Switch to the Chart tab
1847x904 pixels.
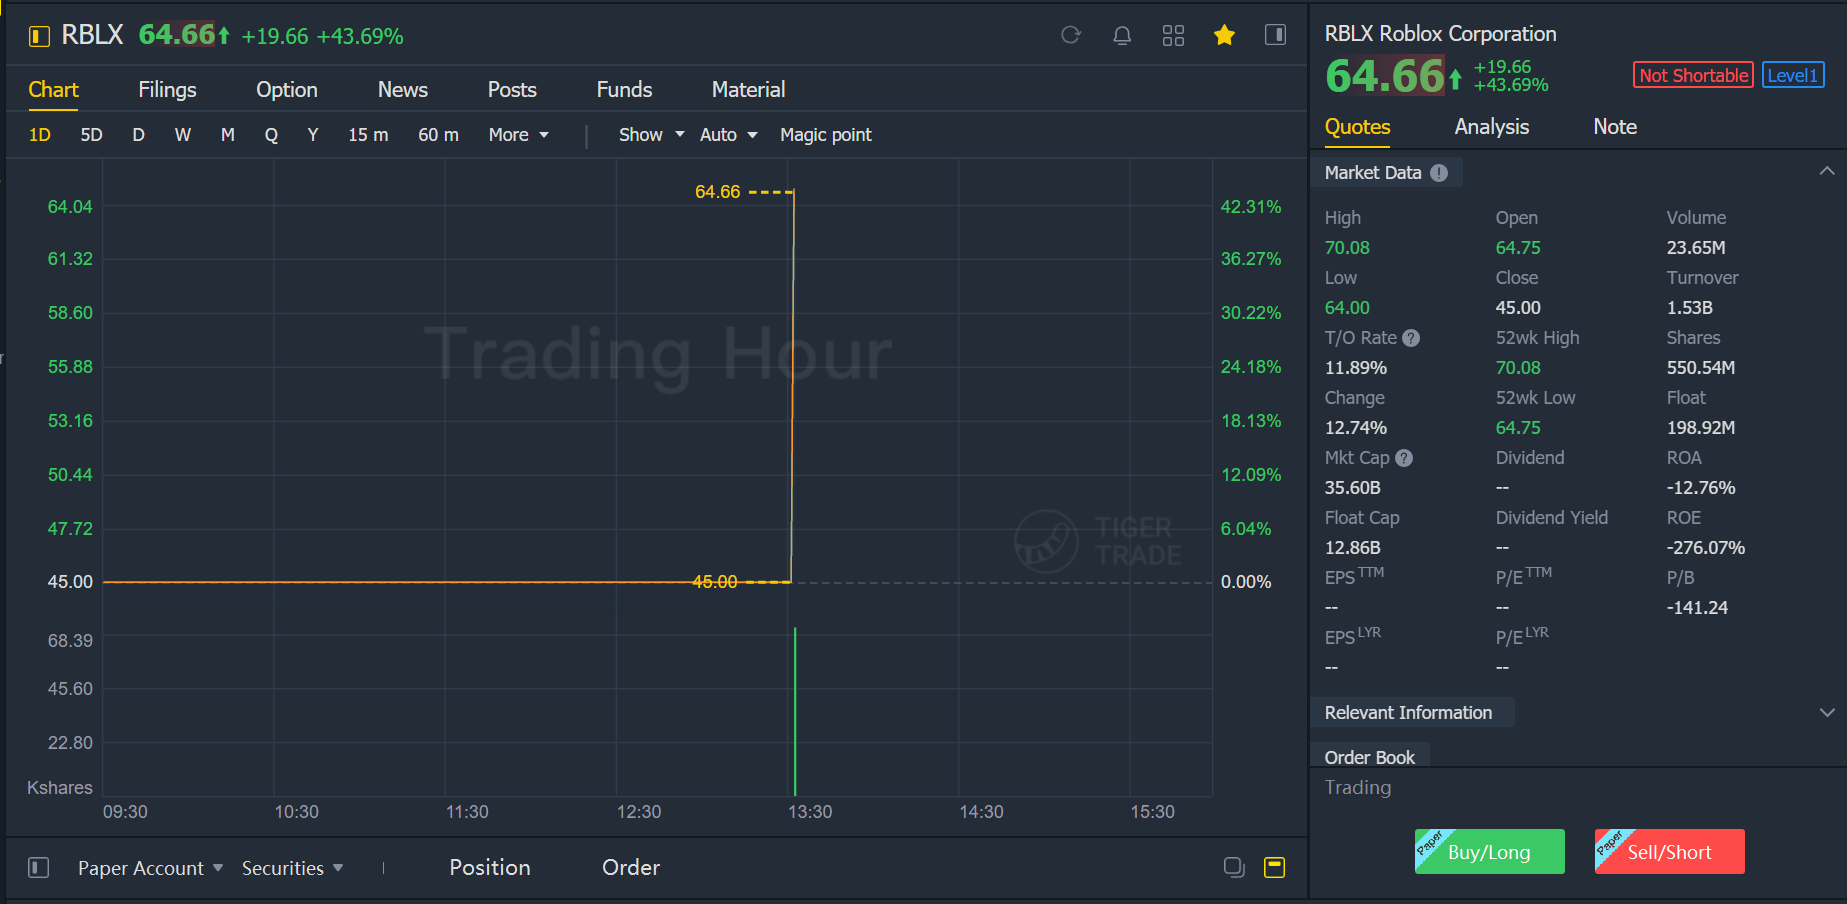53,90
